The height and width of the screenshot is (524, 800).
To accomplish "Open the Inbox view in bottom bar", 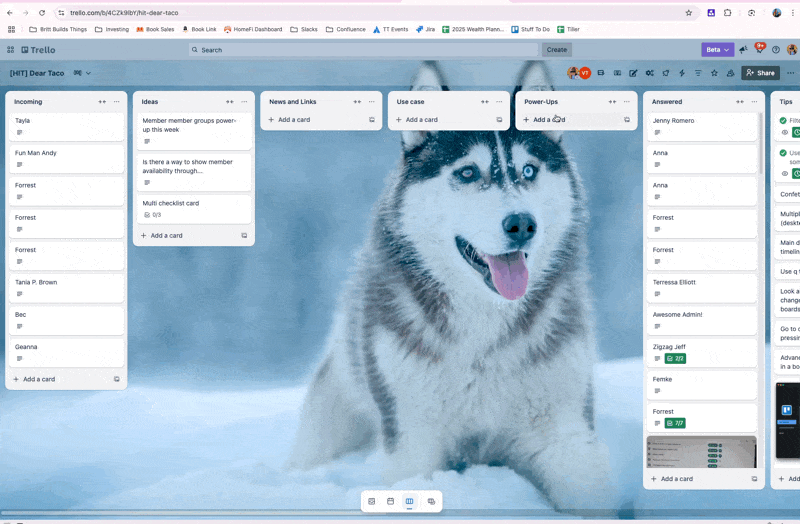I will [x=371, y=501].
